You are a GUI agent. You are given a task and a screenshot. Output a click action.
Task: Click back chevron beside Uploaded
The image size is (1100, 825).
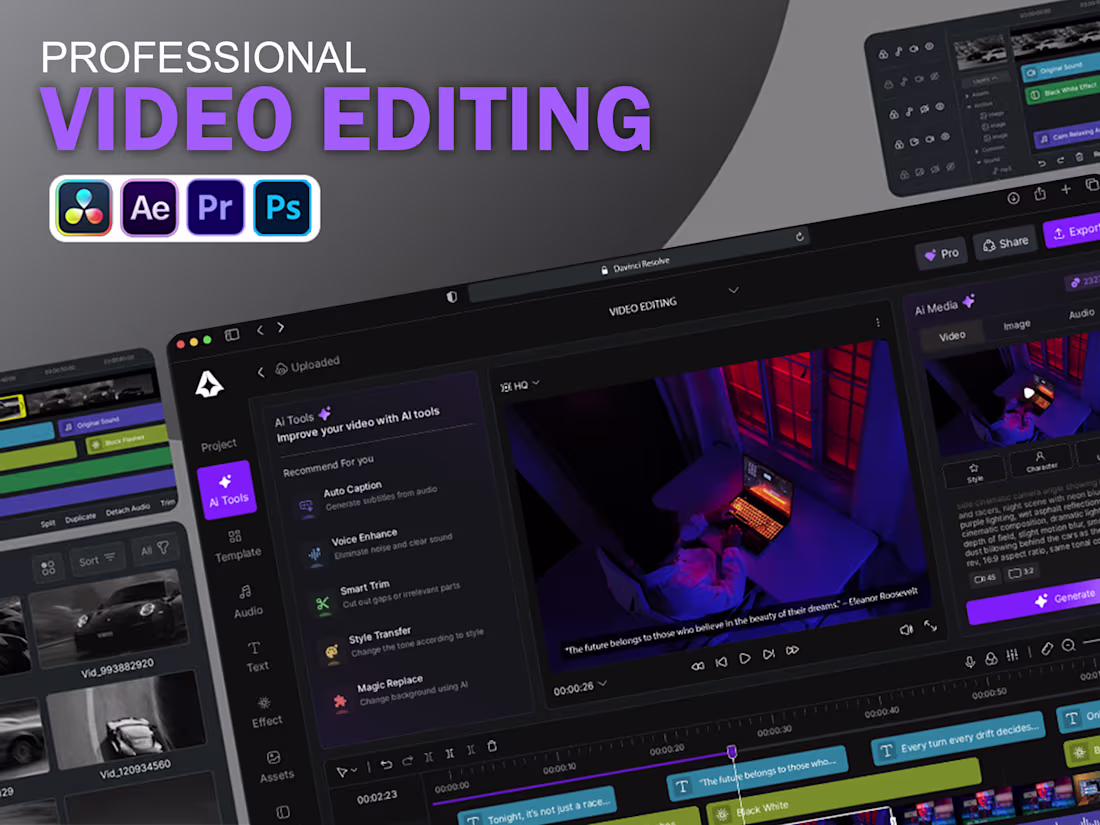click(261, 372)
